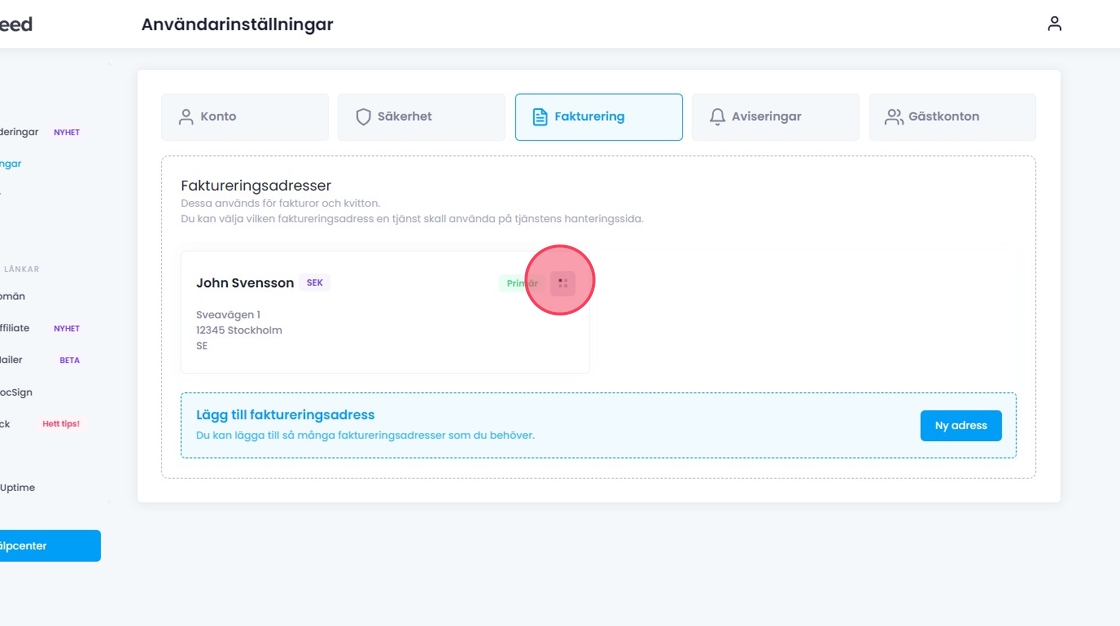Open the sidebar item tagged Hett tips!

pyautogui.click(x=6, y=424)
